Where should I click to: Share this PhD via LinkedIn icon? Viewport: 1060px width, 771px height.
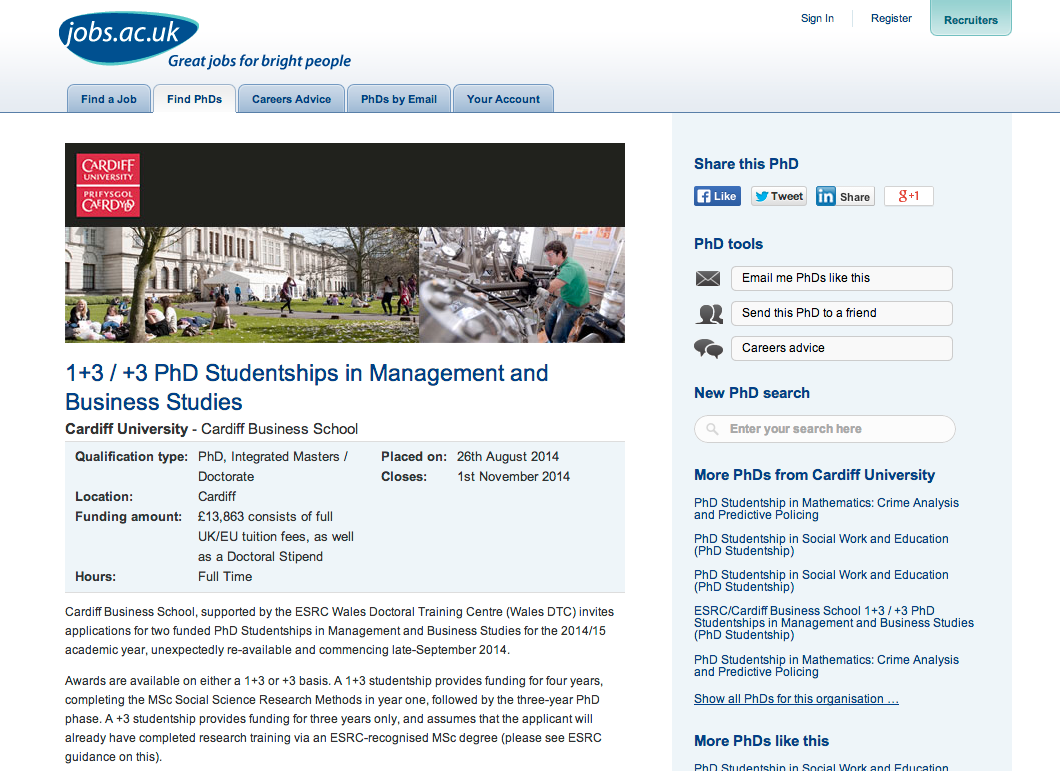[x=844, y=196]
